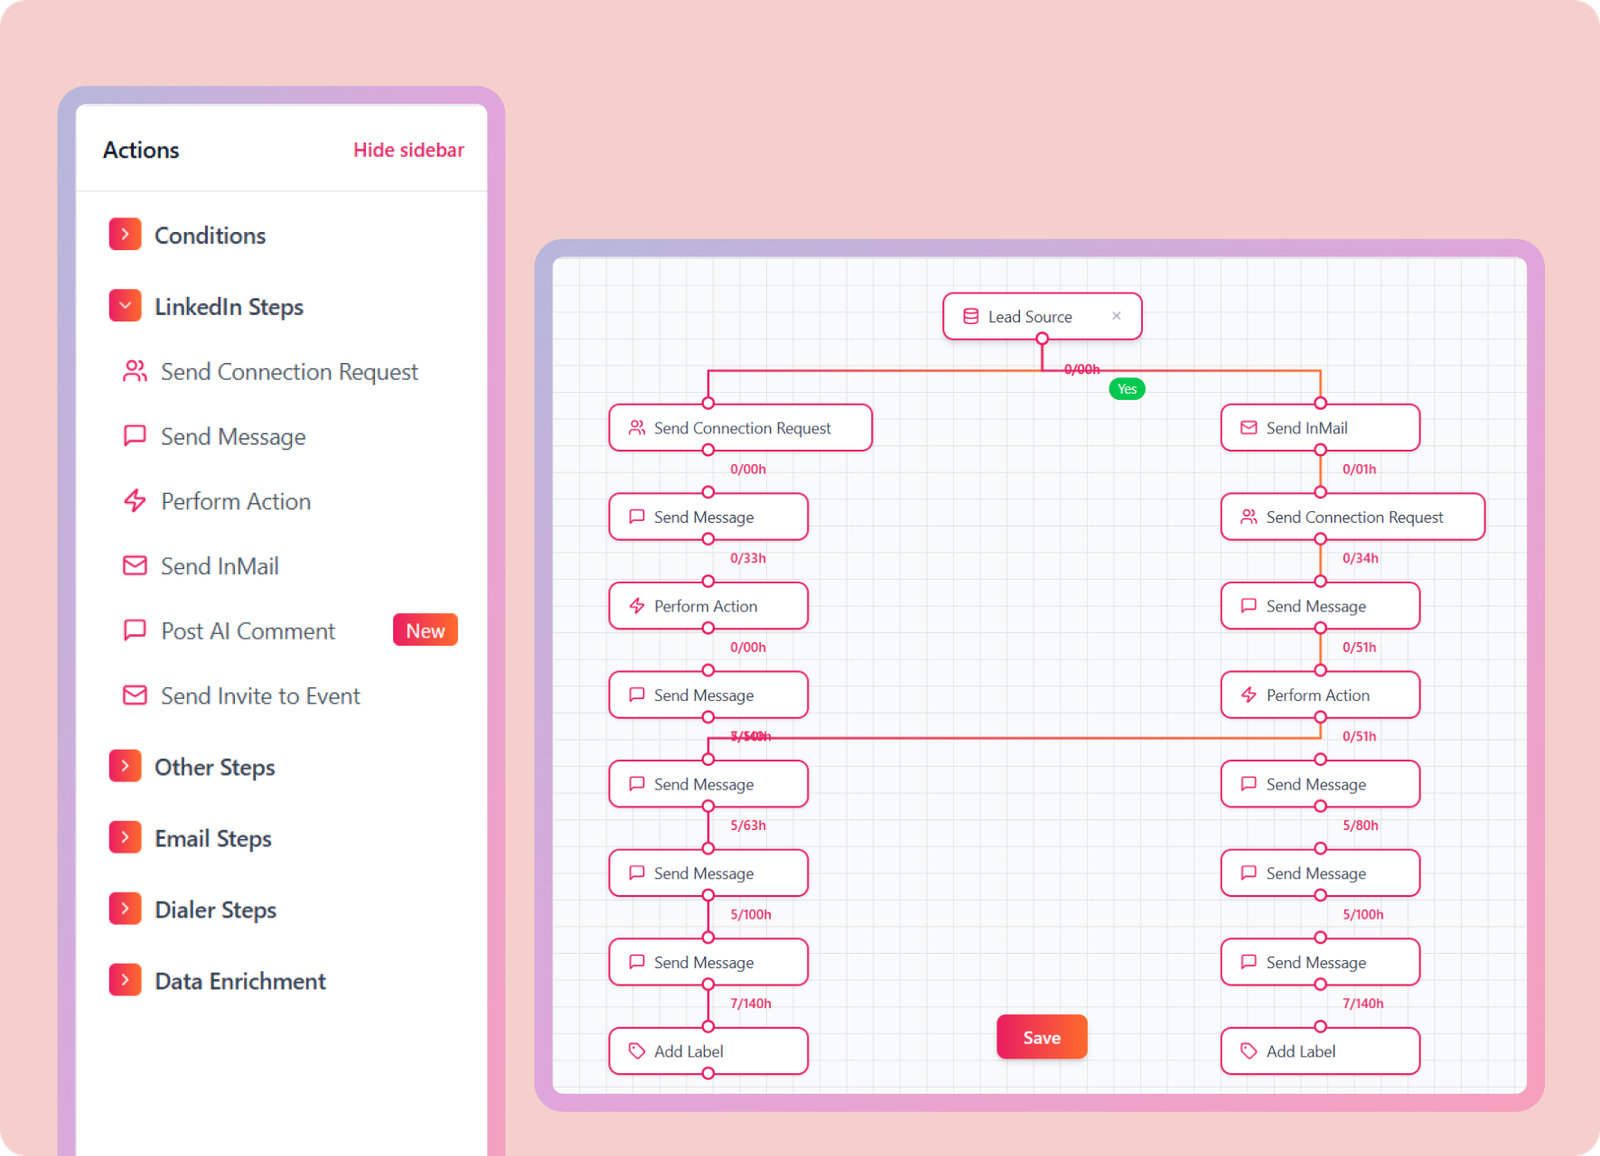This screenshot has width=1600, height=1156.
Task: Click the green Yes branch label
Action: [x=1127, y=389]
